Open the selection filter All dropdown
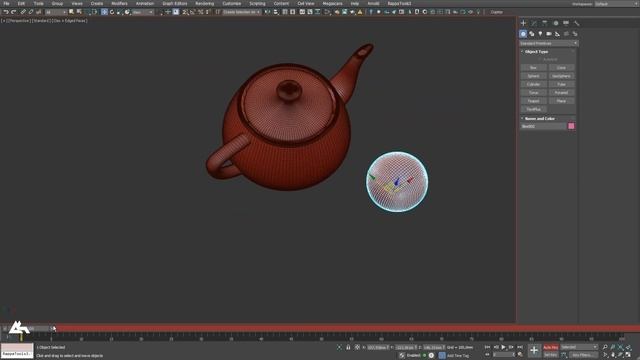The image size is (640, 360). click(56, 12)
